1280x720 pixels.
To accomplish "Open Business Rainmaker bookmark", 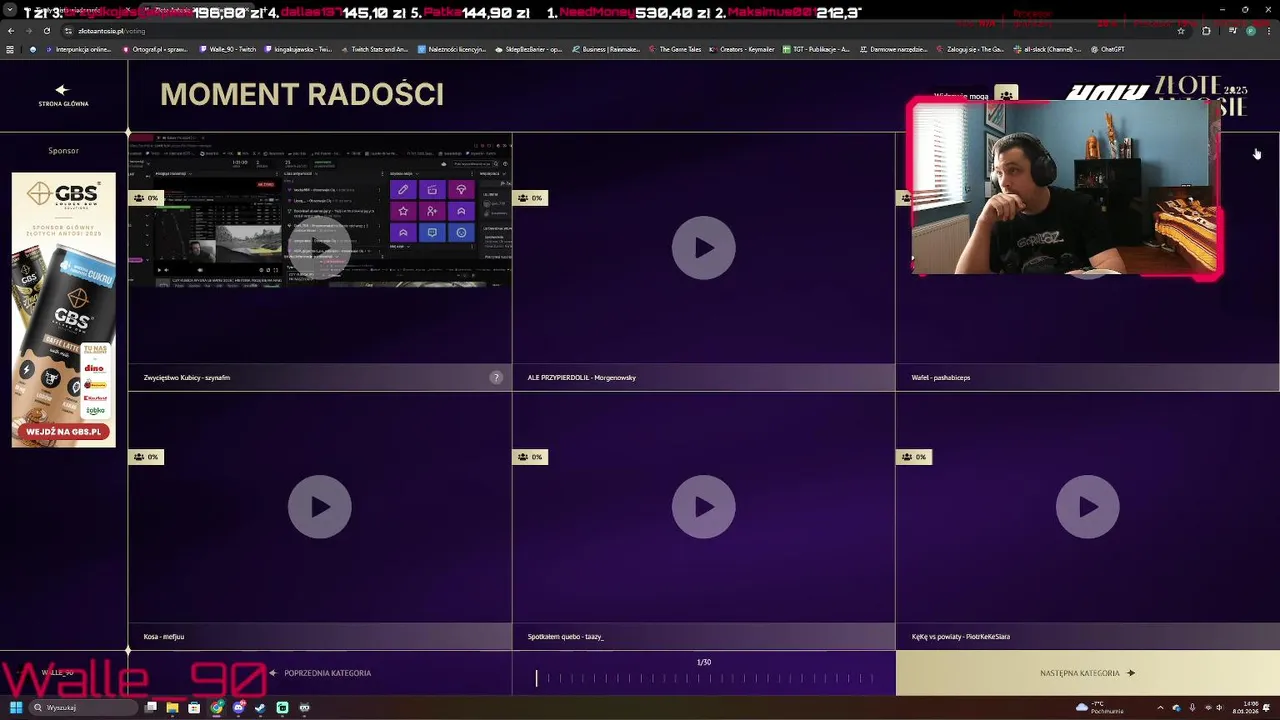I will click(x=607, y=49).
